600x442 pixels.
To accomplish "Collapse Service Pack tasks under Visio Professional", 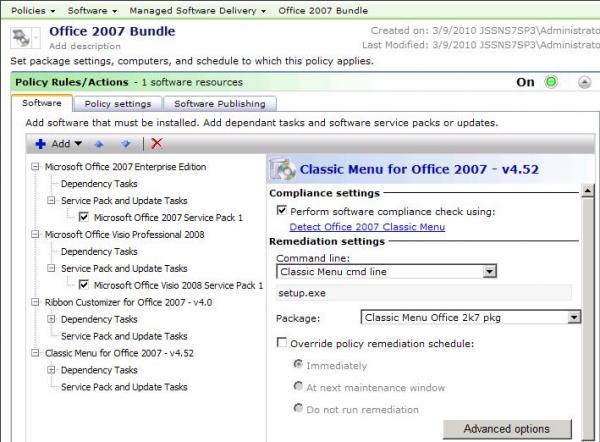I will coord(51,268).
